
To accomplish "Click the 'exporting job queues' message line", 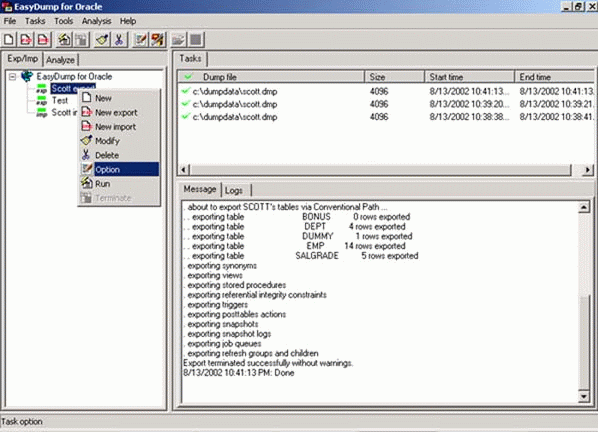I will [x=222, y=344].
